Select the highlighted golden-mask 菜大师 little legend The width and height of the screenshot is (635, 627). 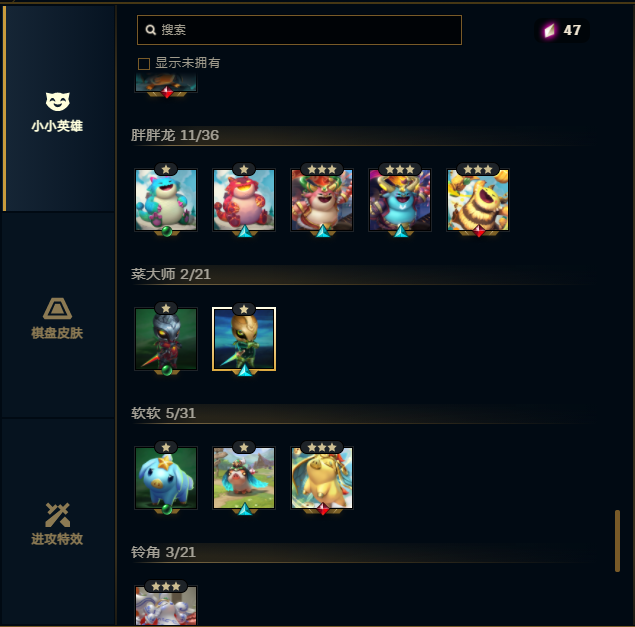tap(244, 339)
